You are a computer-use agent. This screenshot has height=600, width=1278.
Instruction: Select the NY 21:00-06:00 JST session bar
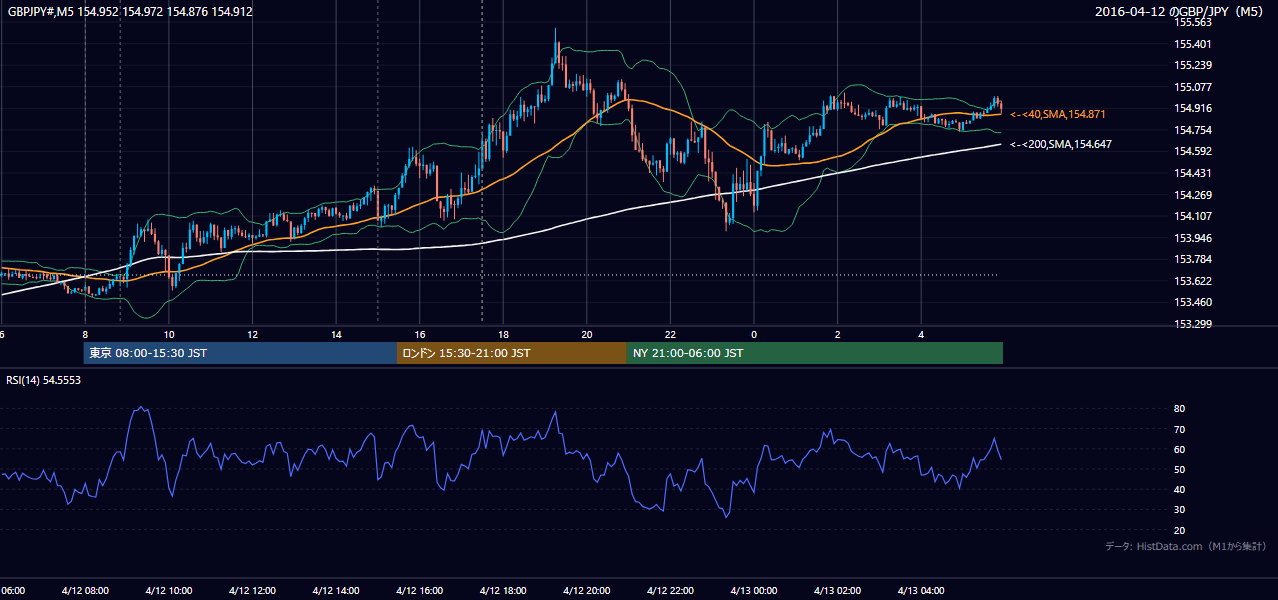pyautogui.click(x=815, y=353)
